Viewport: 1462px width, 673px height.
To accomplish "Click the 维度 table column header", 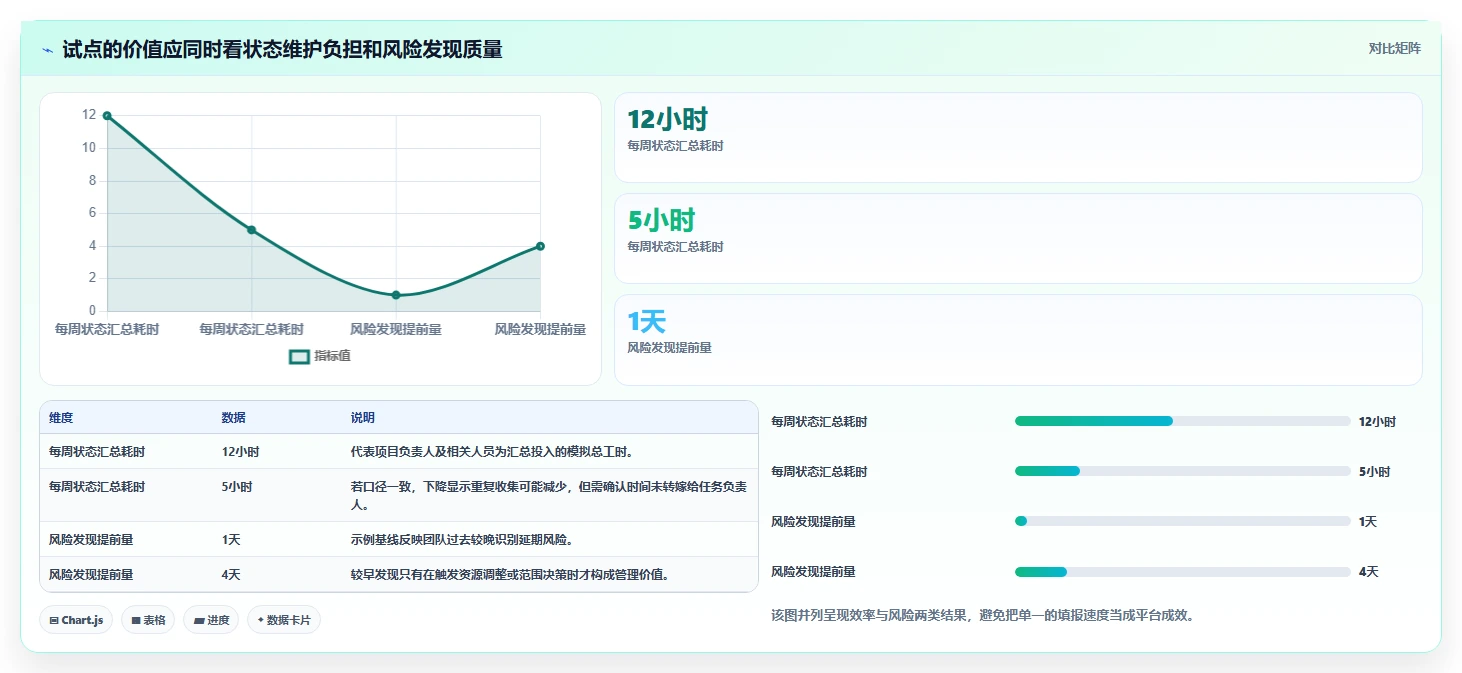I will [x=61, y=418].
